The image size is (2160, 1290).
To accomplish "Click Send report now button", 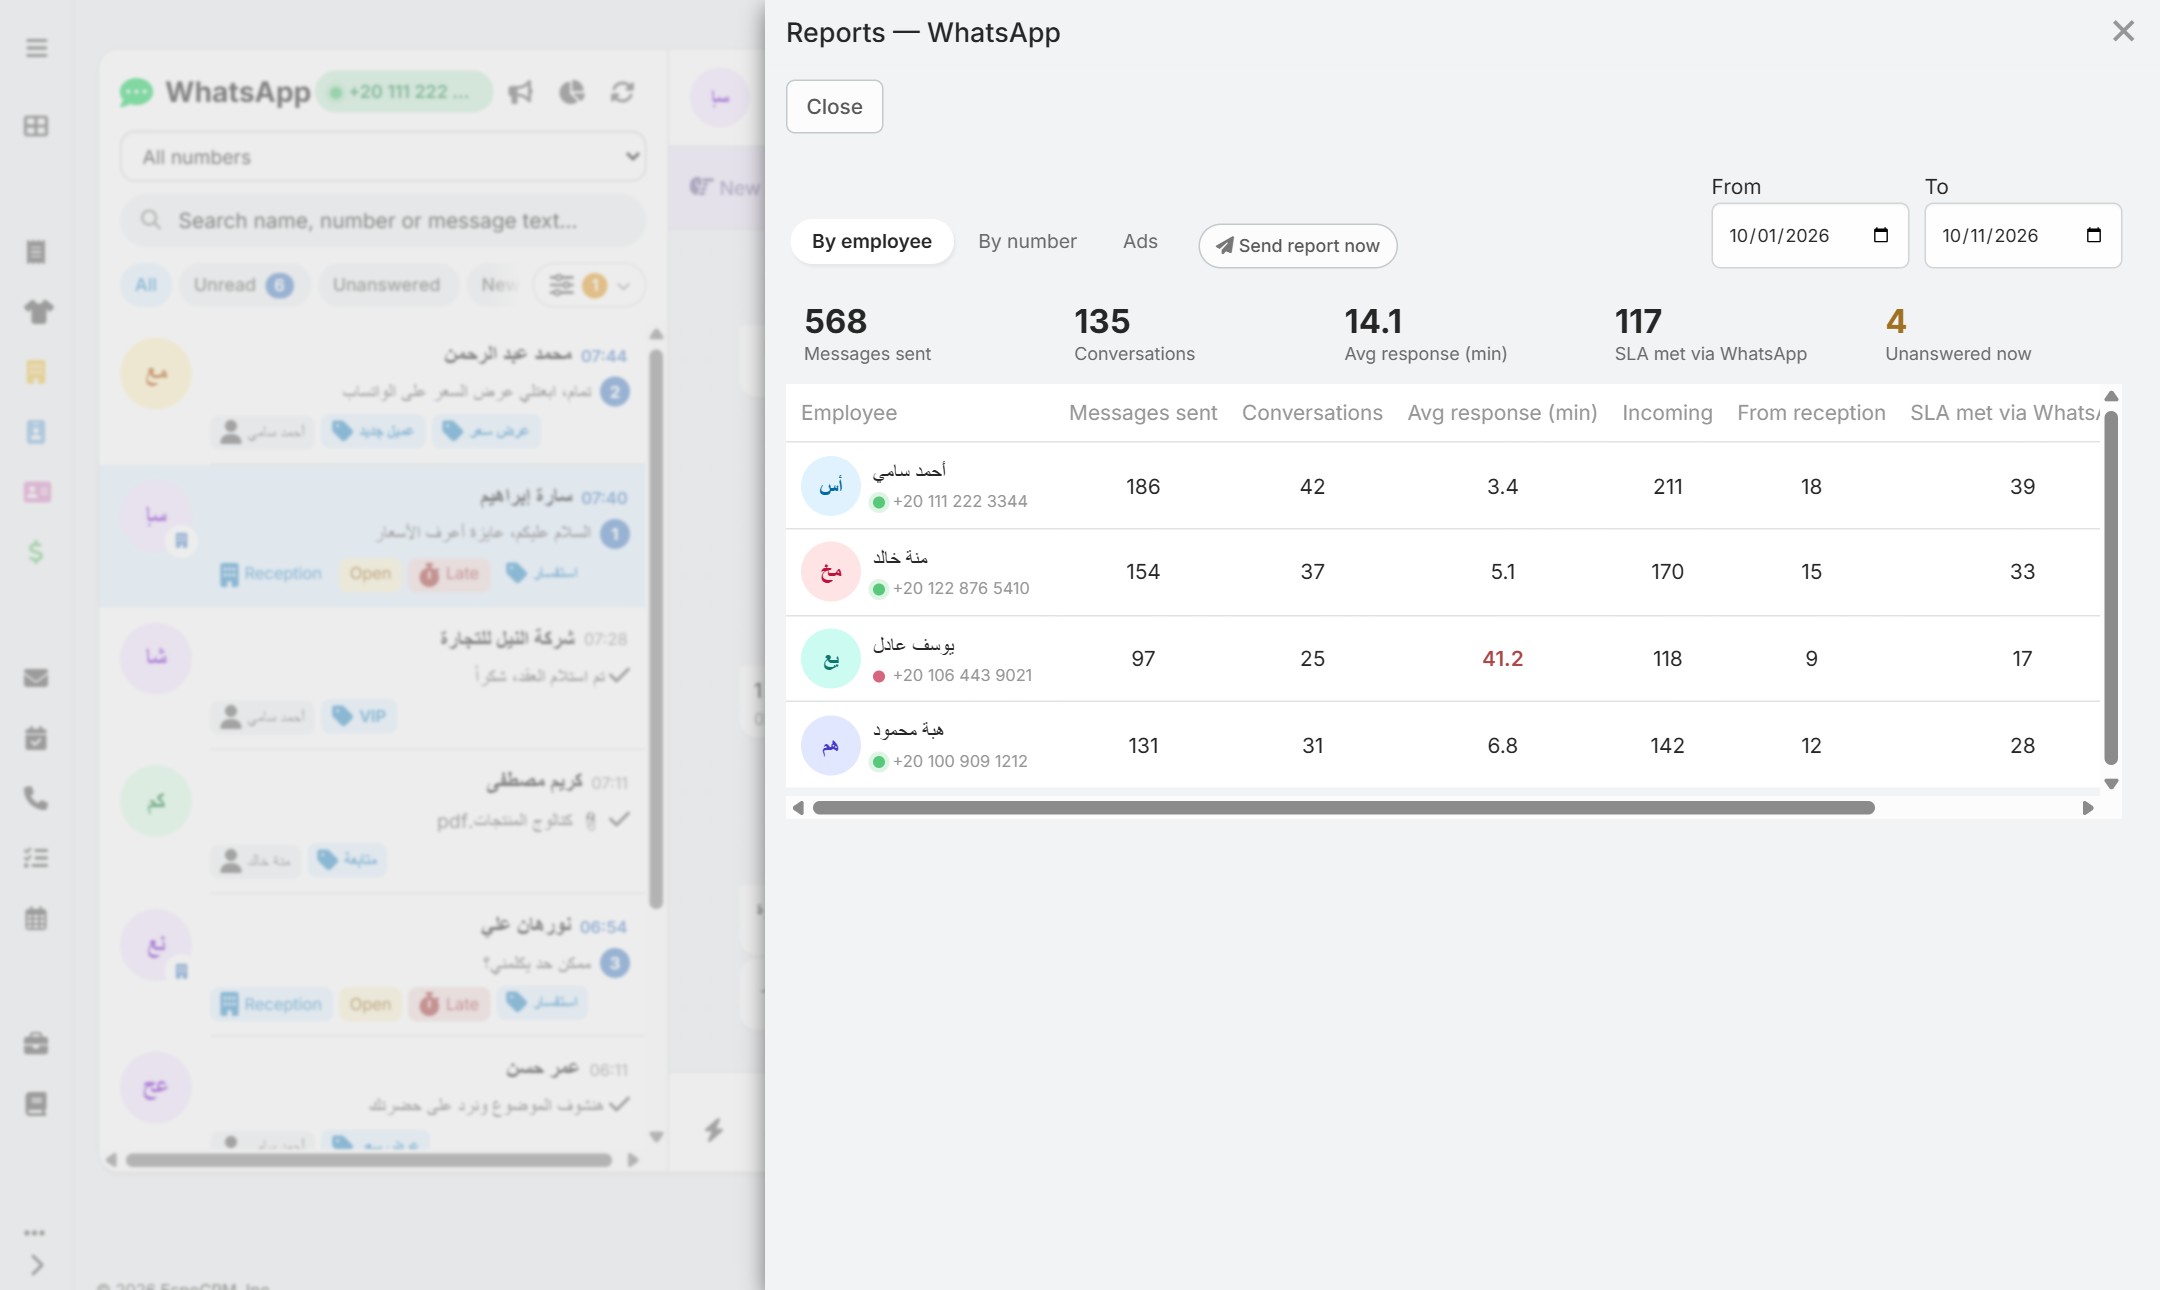I will click(x=1297, y=245).
